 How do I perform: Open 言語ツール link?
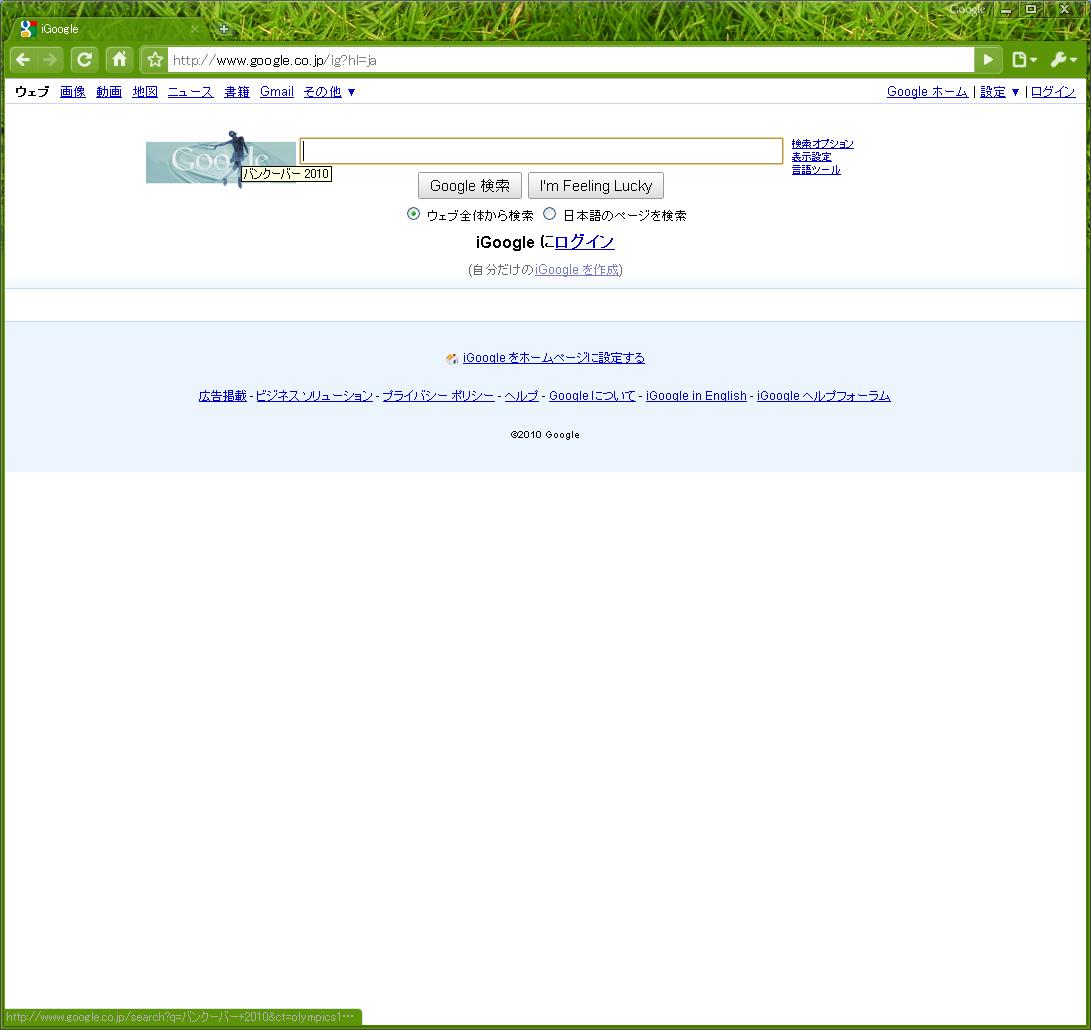tap(816, 169)
